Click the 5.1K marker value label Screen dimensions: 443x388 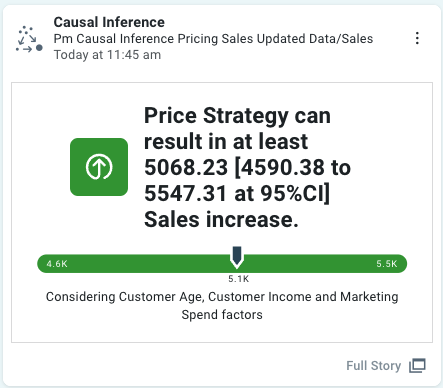click(238, 279)
